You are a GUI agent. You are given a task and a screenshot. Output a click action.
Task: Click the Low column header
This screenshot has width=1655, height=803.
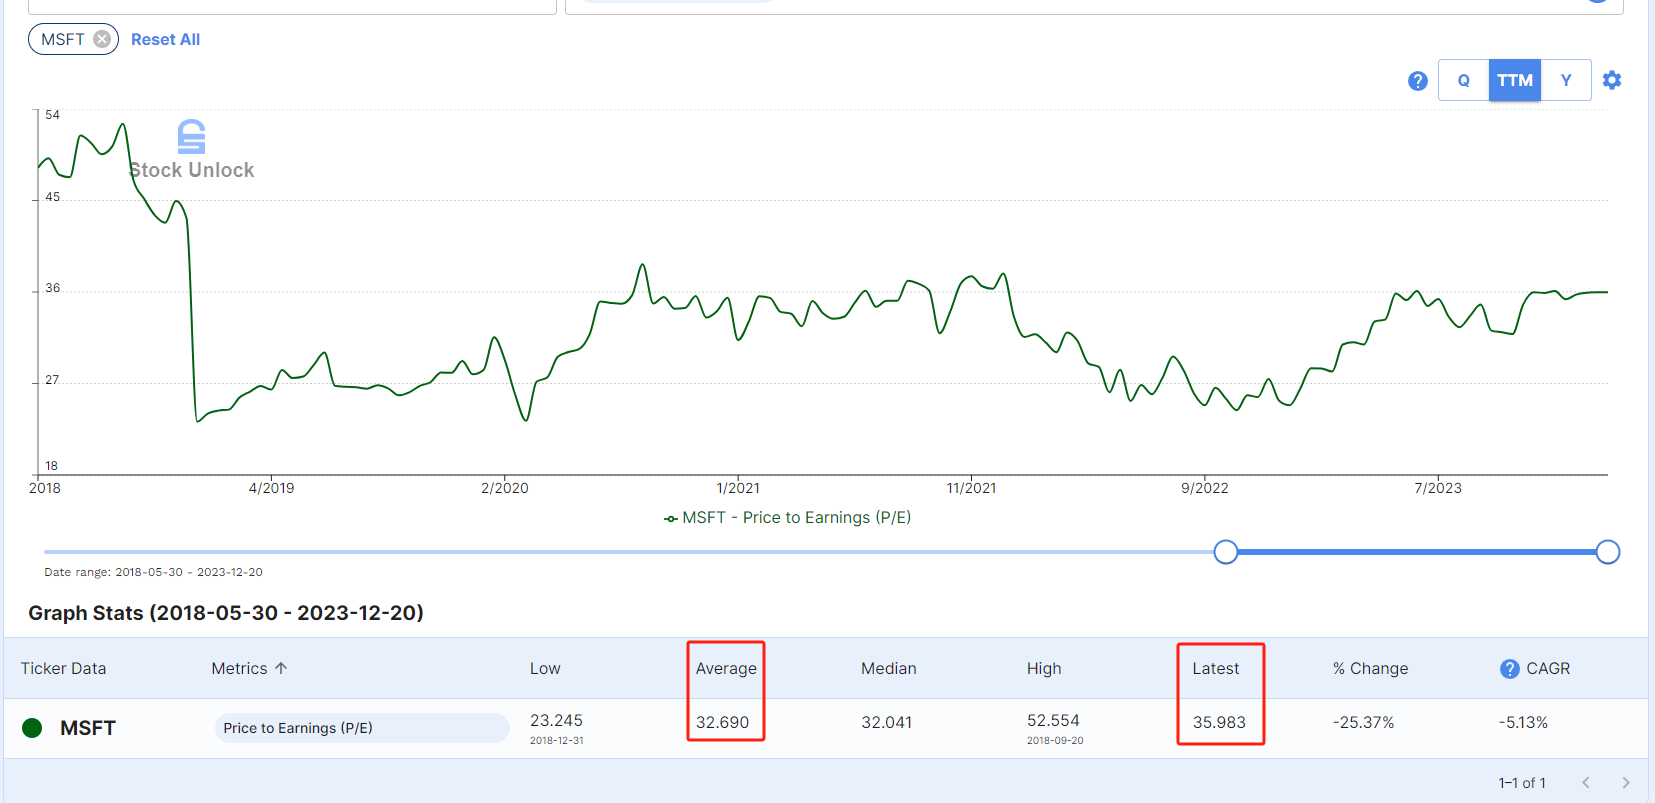point(545,668)
